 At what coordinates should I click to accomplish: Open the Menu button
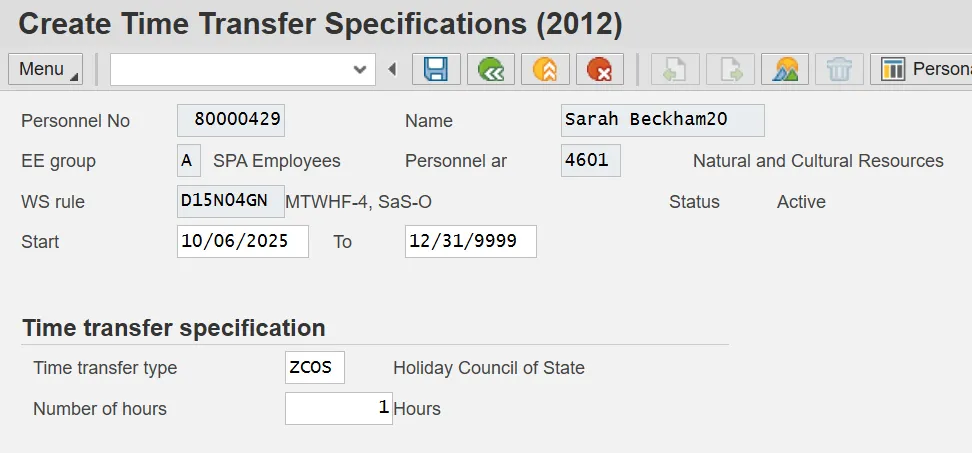pos(46,69)
